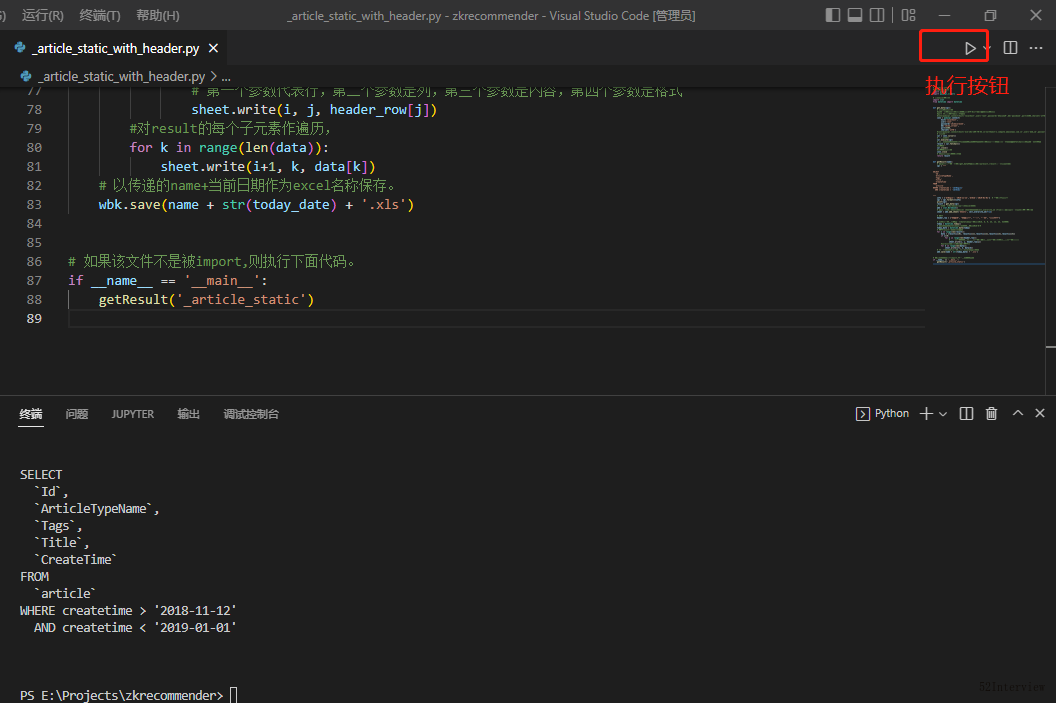Viewport: 1056px width, 703px height.
Task: Click the terminal prompt PS E:\Projects\zkrecommender>
Action: tap(121, 695)
